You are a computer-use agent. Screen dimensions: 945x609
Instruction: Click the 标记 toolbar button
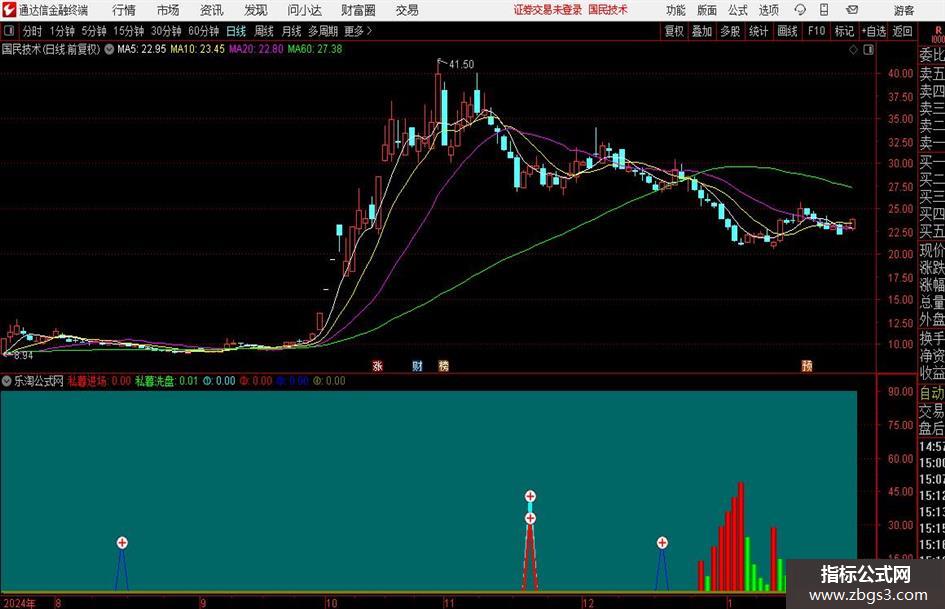click(844, 31)
